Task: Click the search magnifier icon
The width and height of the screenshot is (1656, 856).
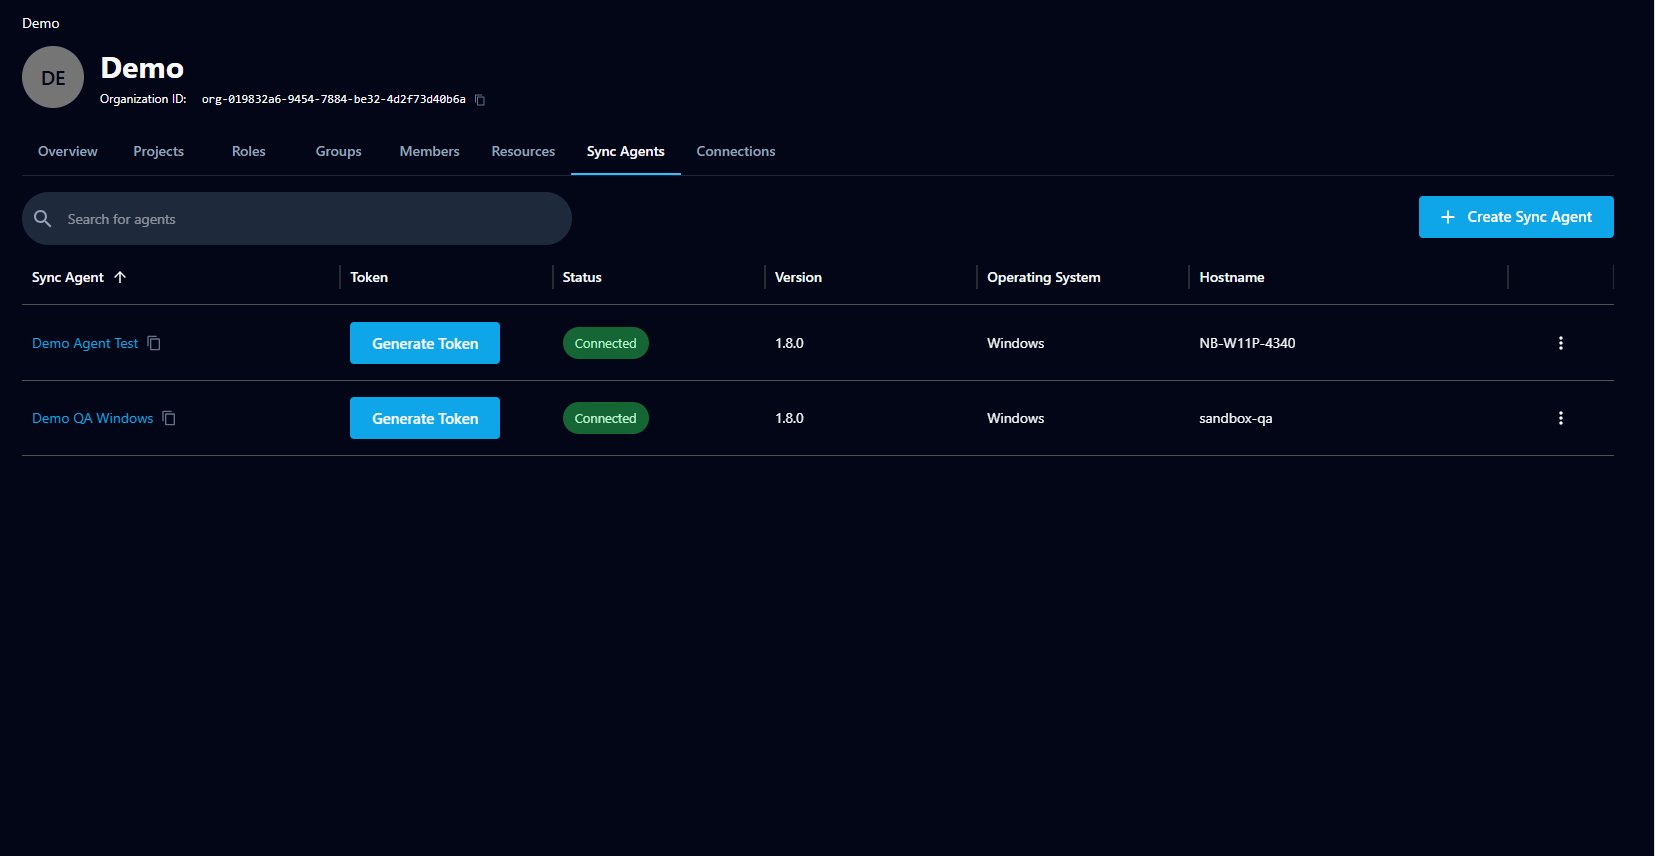Action: pos(43,218)
